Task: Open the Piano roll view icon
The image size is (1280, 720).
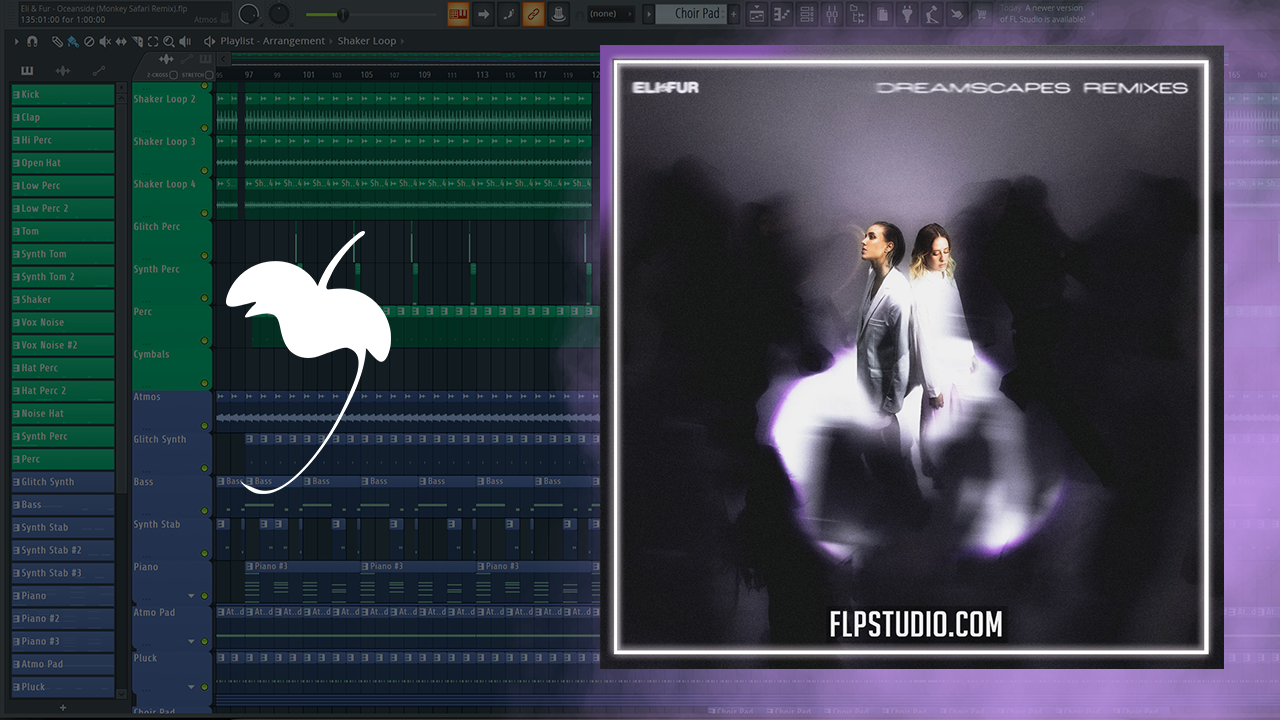Action: tap(782, 14)
